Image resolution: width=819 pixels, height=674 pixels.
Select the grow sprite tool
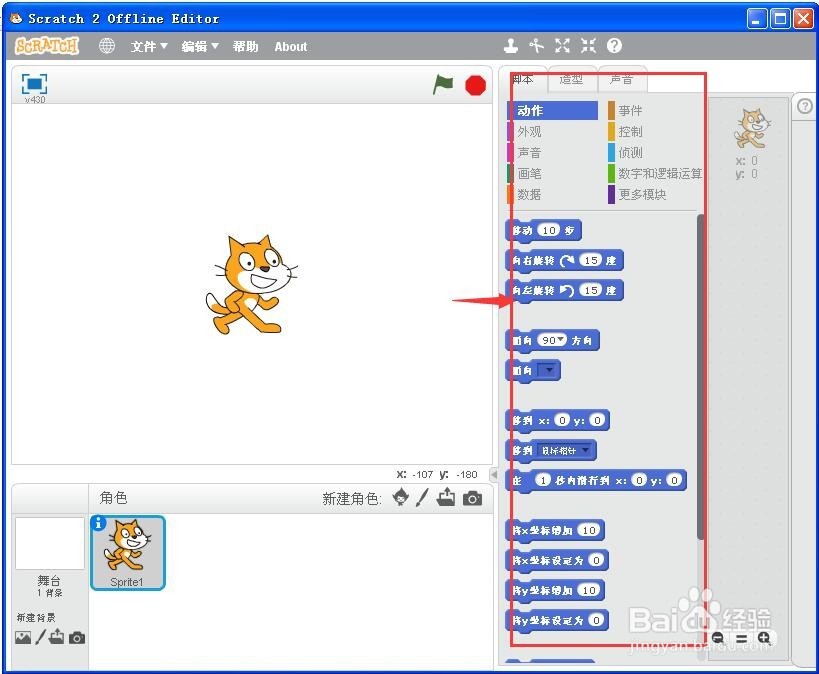coord(563,46)
